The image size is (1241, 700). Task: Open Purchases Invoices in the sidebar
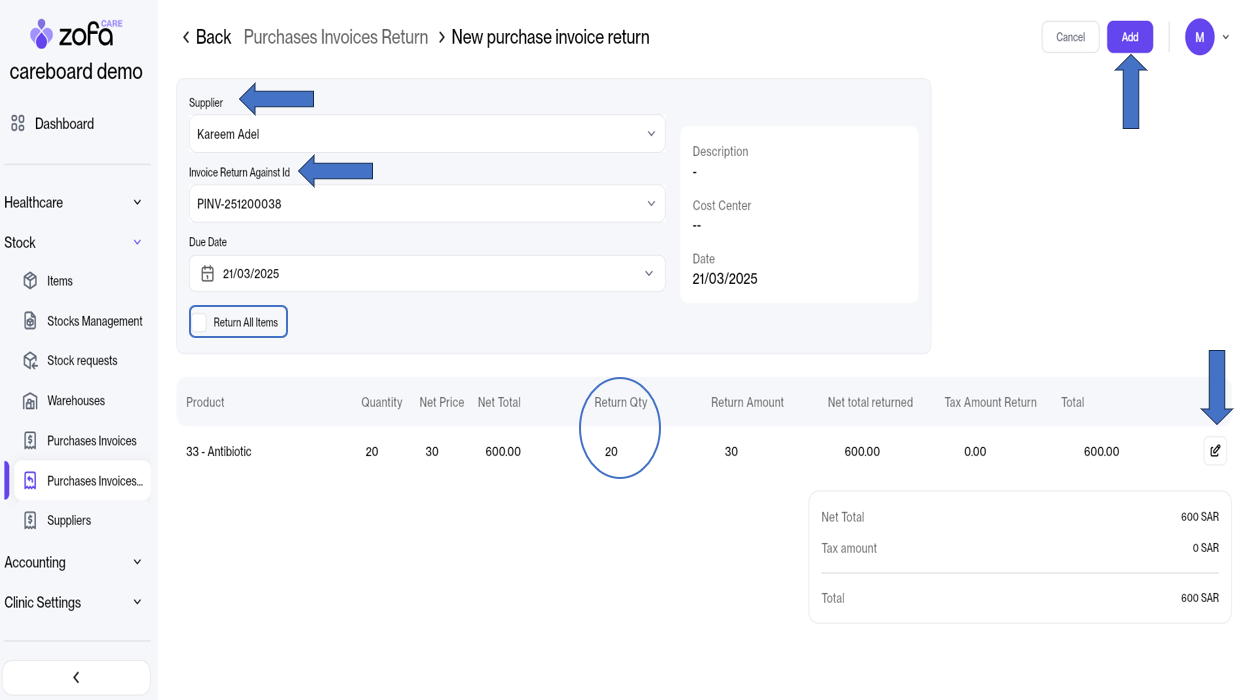click(91, 441)
